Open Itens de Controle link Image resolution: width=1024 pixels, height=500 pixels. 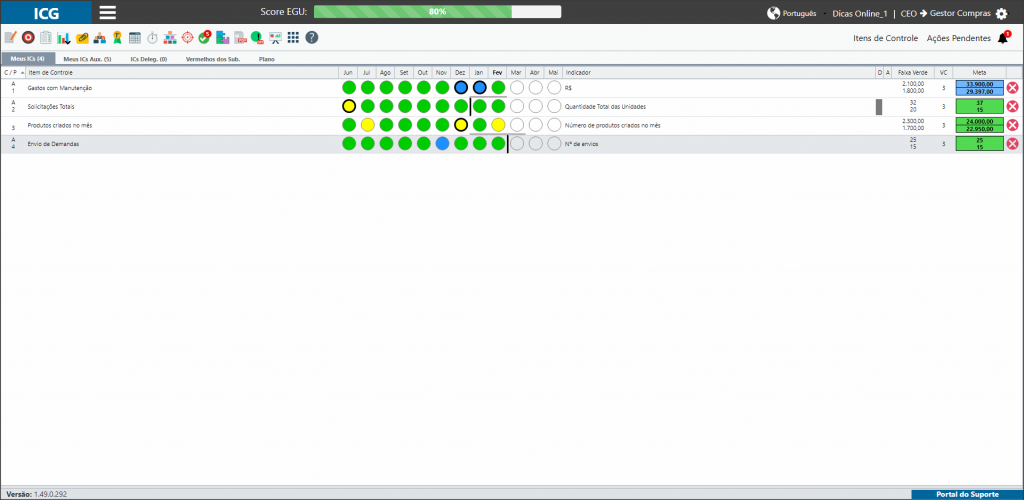886,39
